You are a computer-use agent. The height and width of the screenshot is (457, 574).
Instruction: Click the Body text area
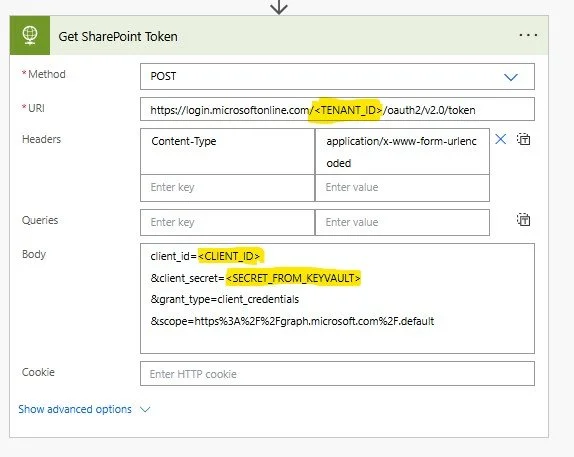click(x=337, y=298)
